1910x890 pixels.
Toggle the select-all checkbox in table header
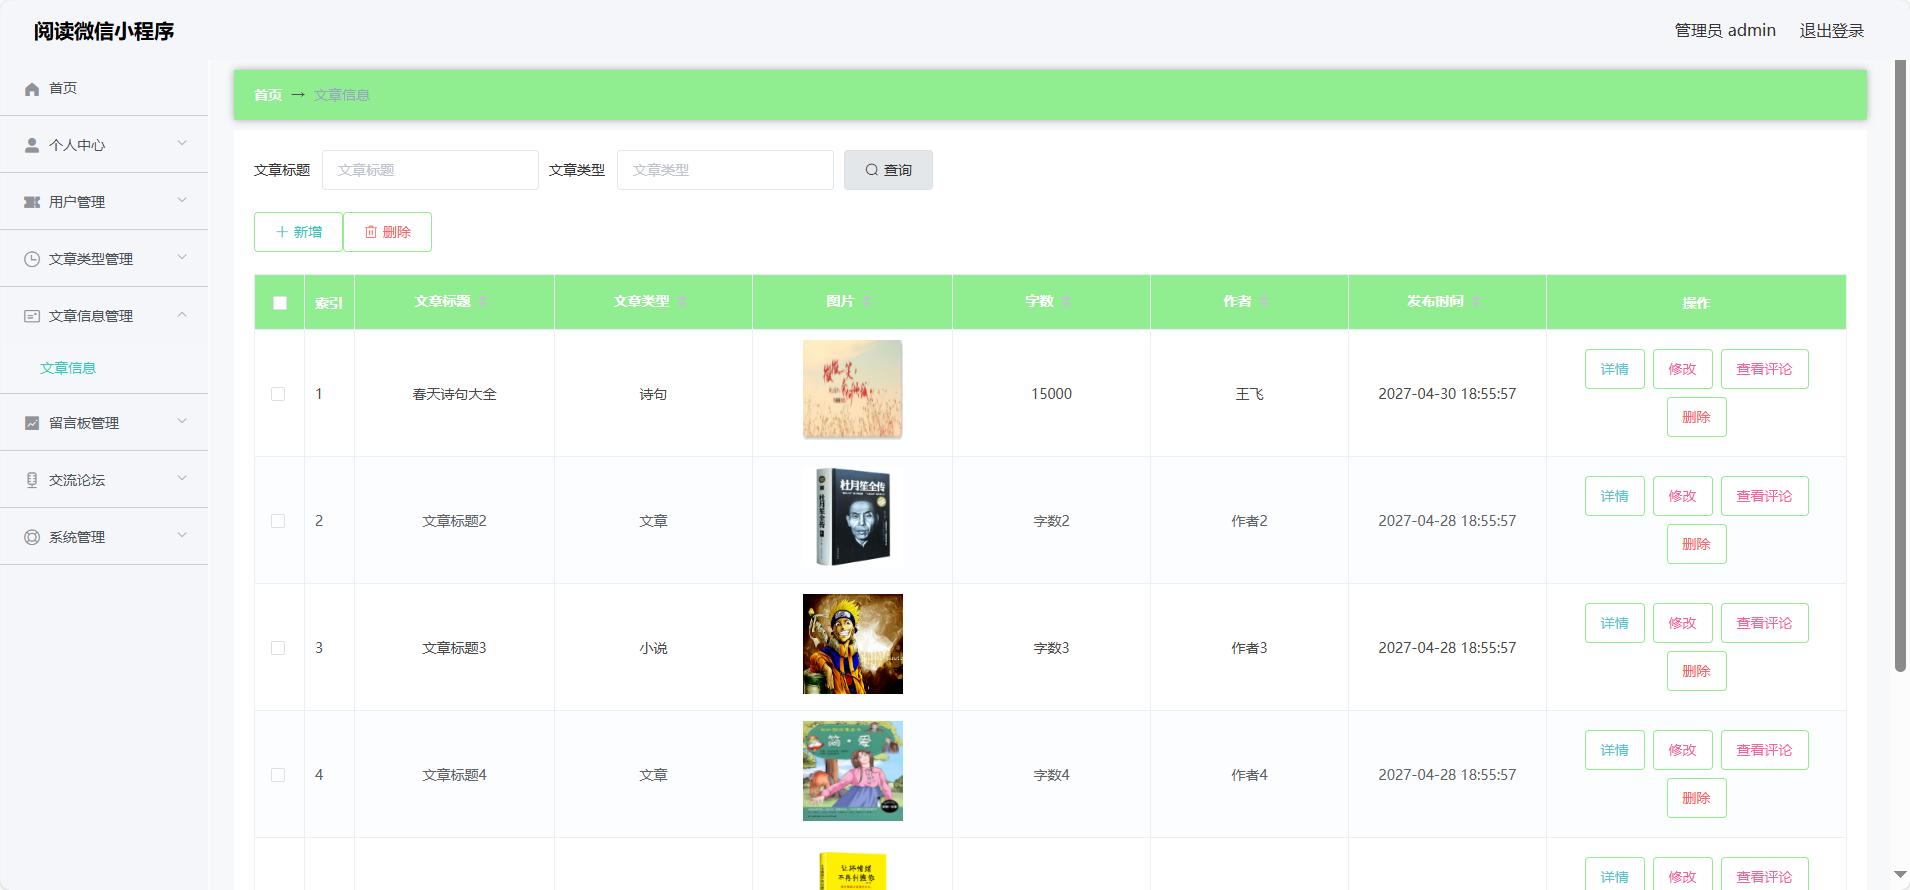[x=280, y=303]
